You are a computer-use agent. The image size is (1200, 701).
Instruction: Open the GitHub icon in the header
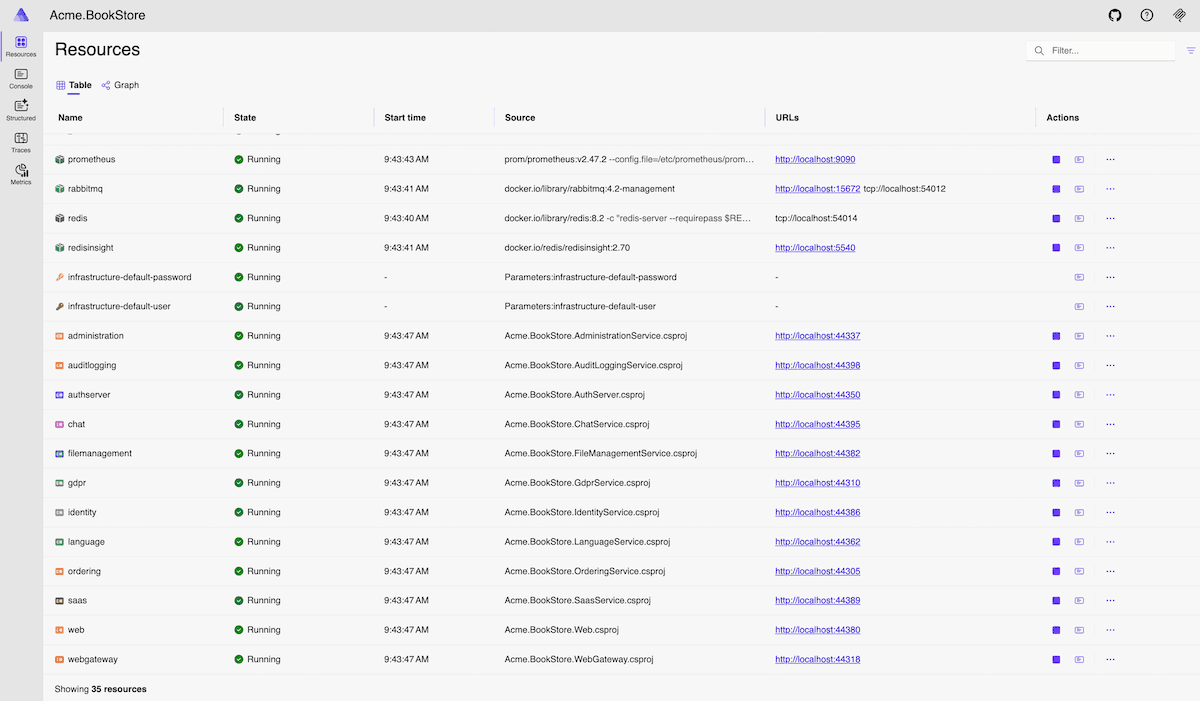point(1115,15)
